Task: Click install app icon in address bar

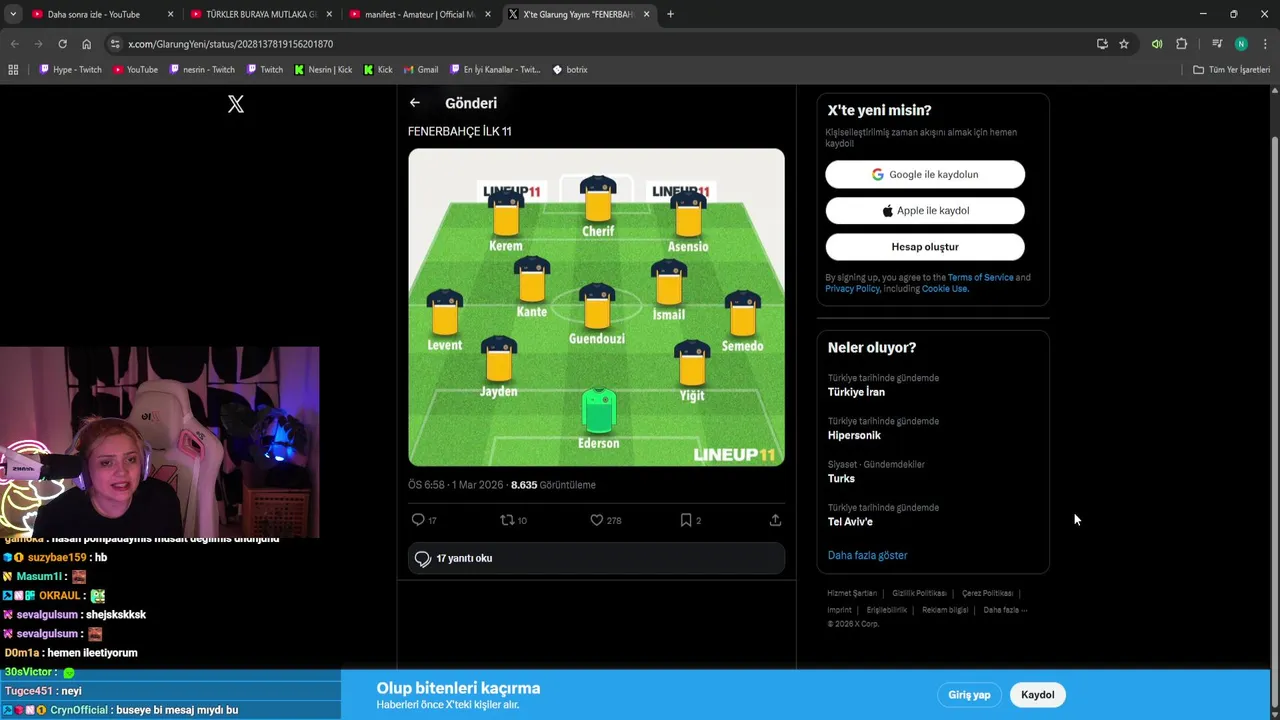Action: click(1102, 44)
